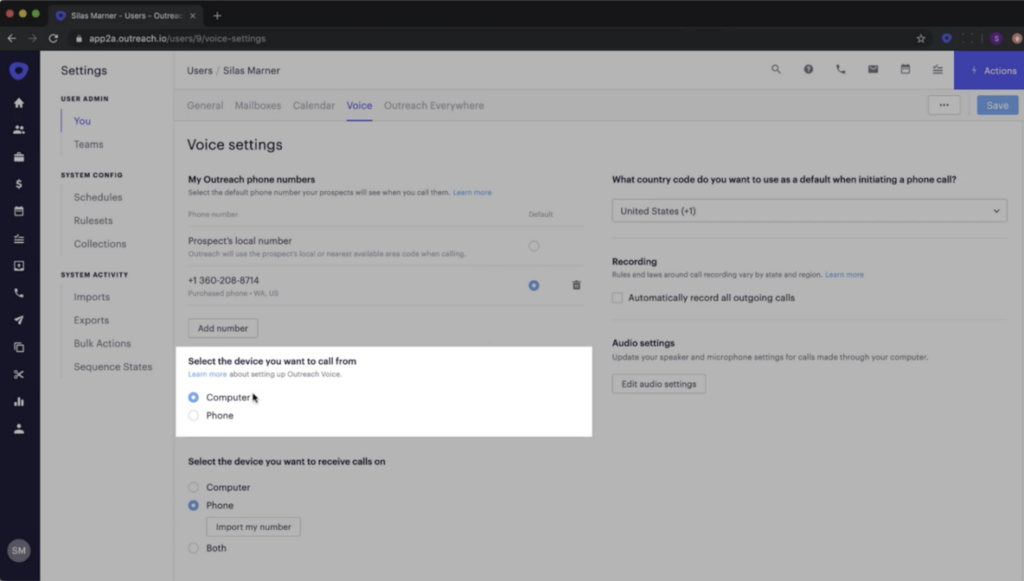Open Schedules under System Config
The height and width of the screenshot is (581, 1024).
pos(98,197)
